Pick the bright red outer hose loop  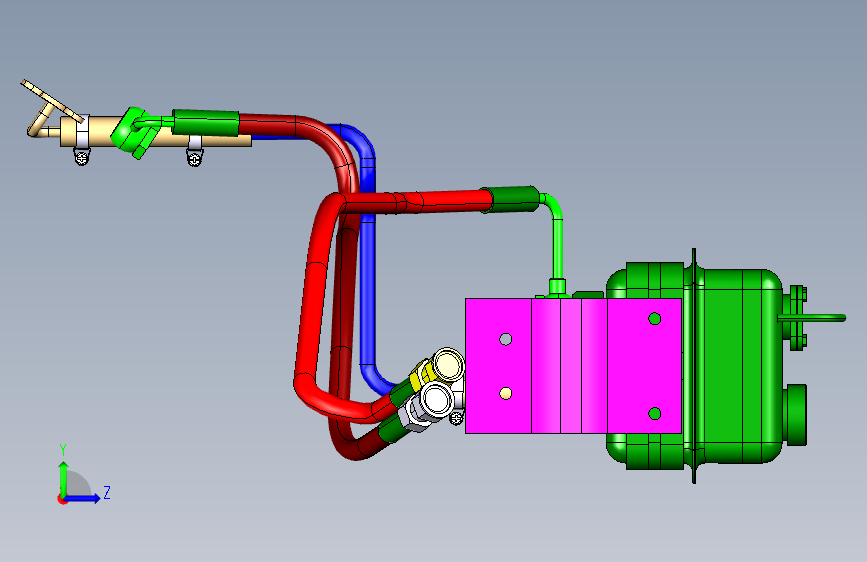point(314,310)
